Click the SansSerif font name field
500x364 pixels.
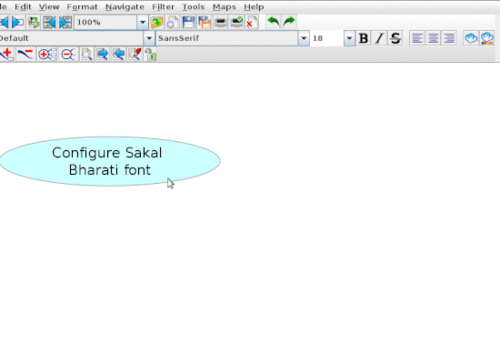227,38
